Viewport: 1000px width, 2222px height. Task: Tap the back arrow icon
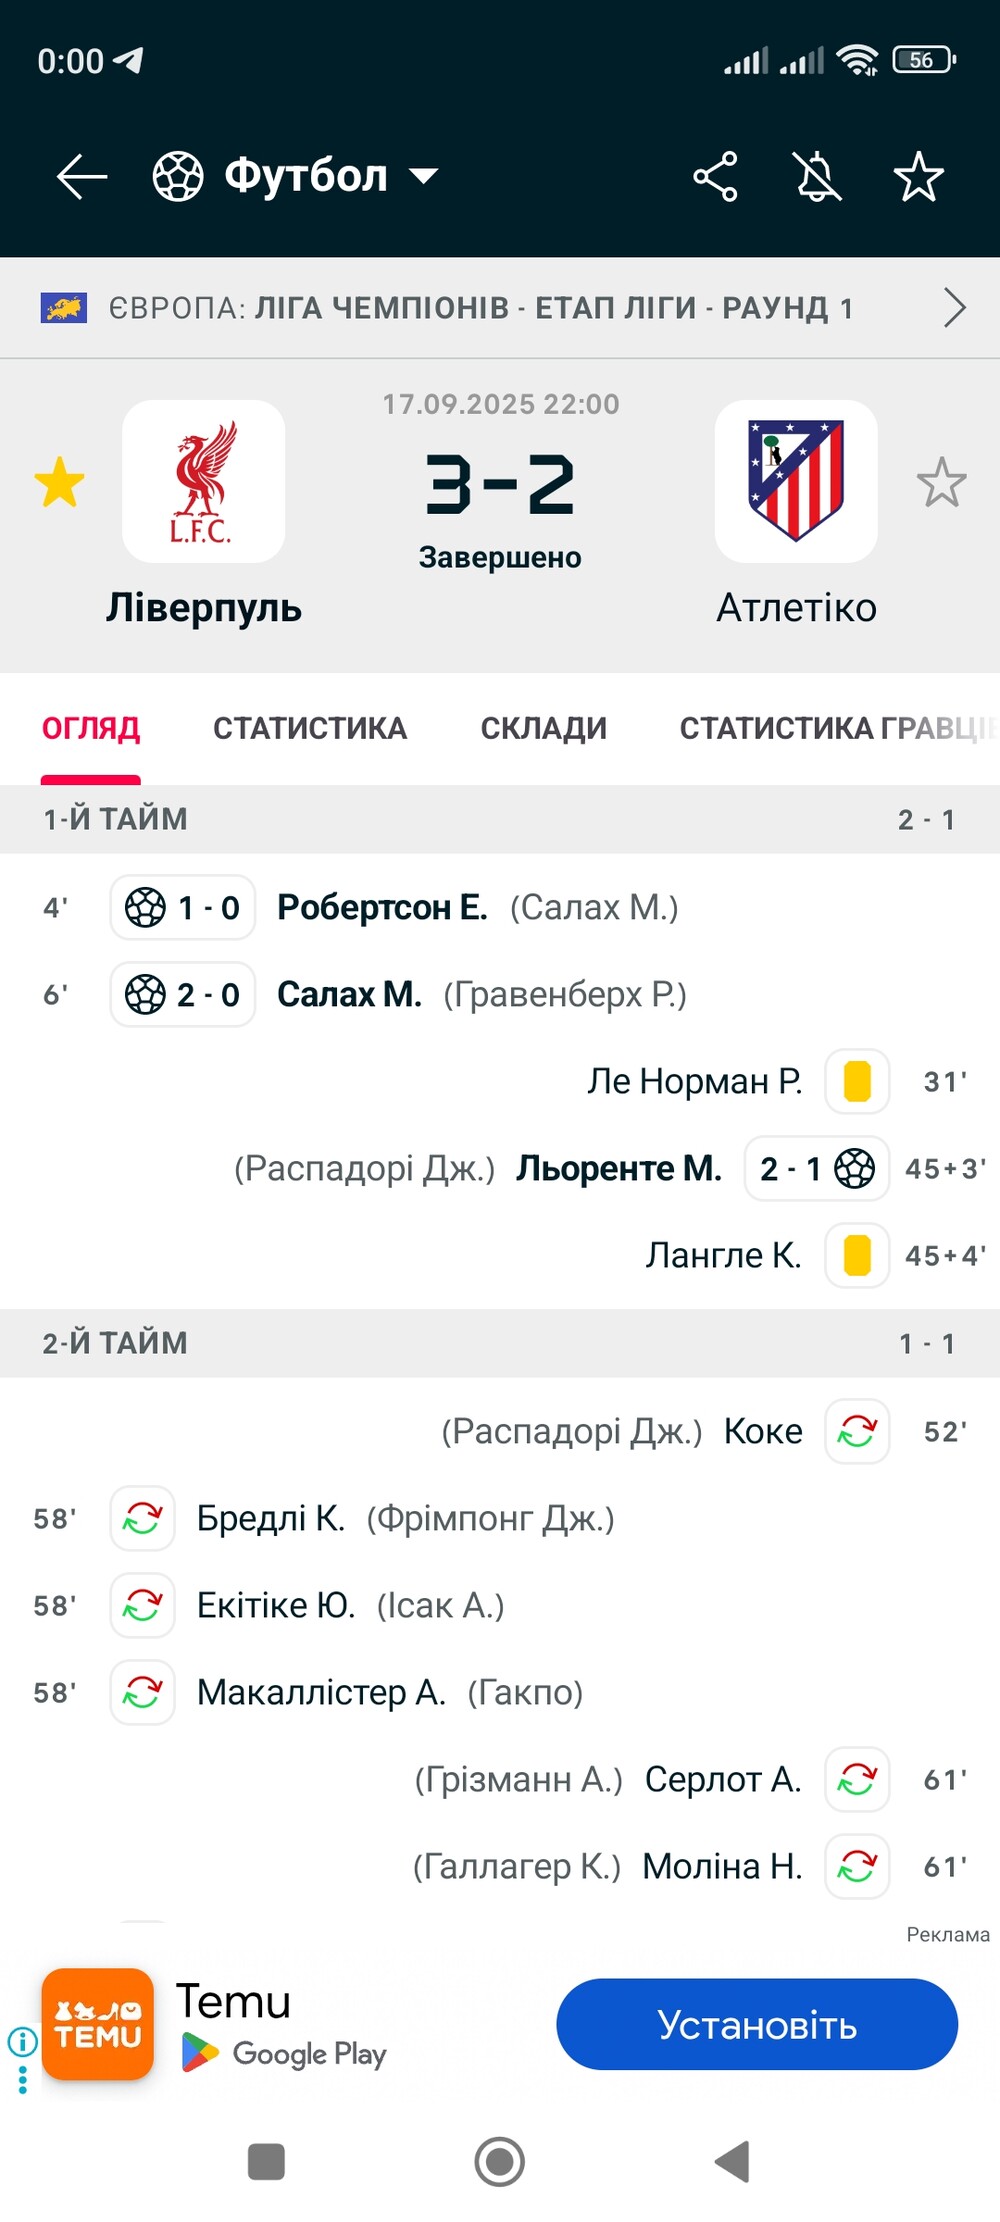coord(82,177)
